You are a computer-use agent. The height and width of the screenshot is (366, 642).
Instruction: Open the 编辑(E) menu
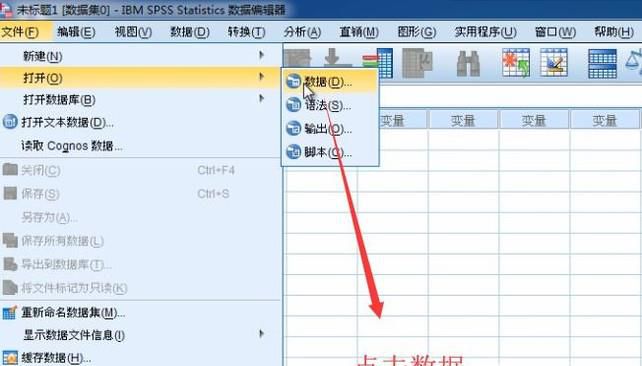pos(76,32)
